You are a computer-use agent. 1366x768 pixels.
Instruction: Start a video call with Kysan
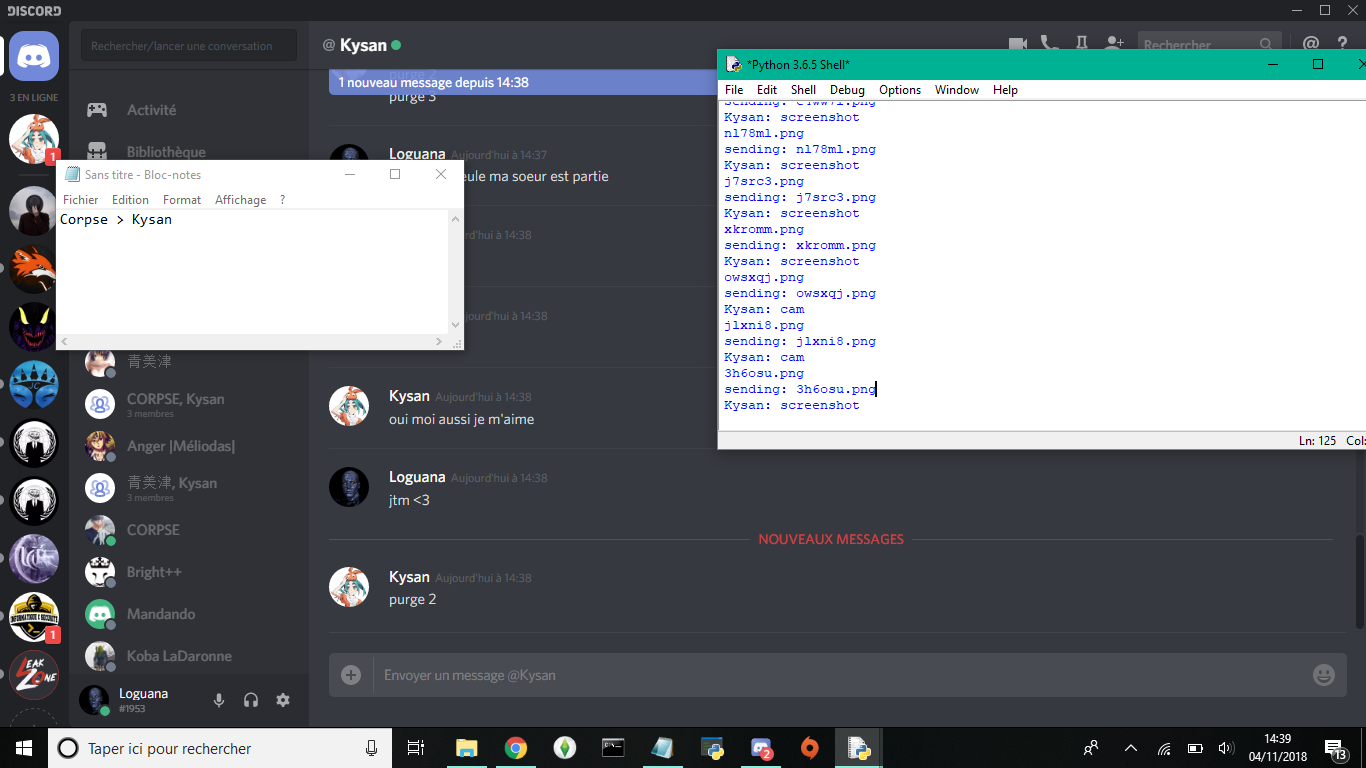pyautogui.click(x=1018, y=44)
